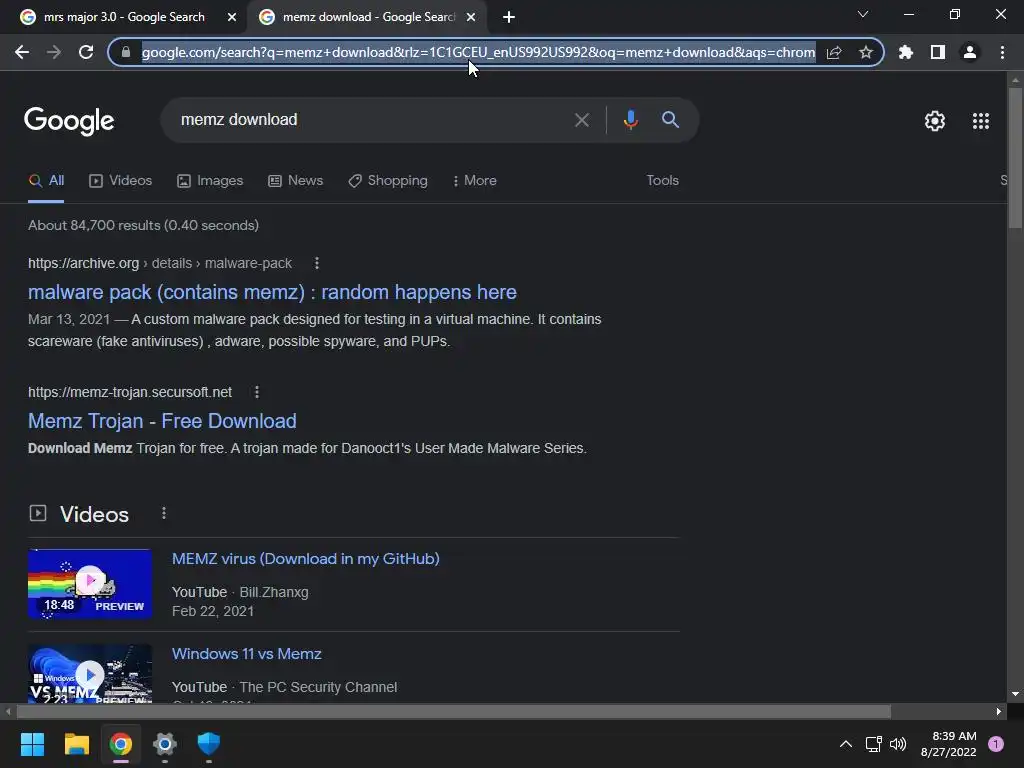The image size is (1024, 768).
Task: Open Google search settings gear
Action: pyautogui.click(x=935, y=121)
